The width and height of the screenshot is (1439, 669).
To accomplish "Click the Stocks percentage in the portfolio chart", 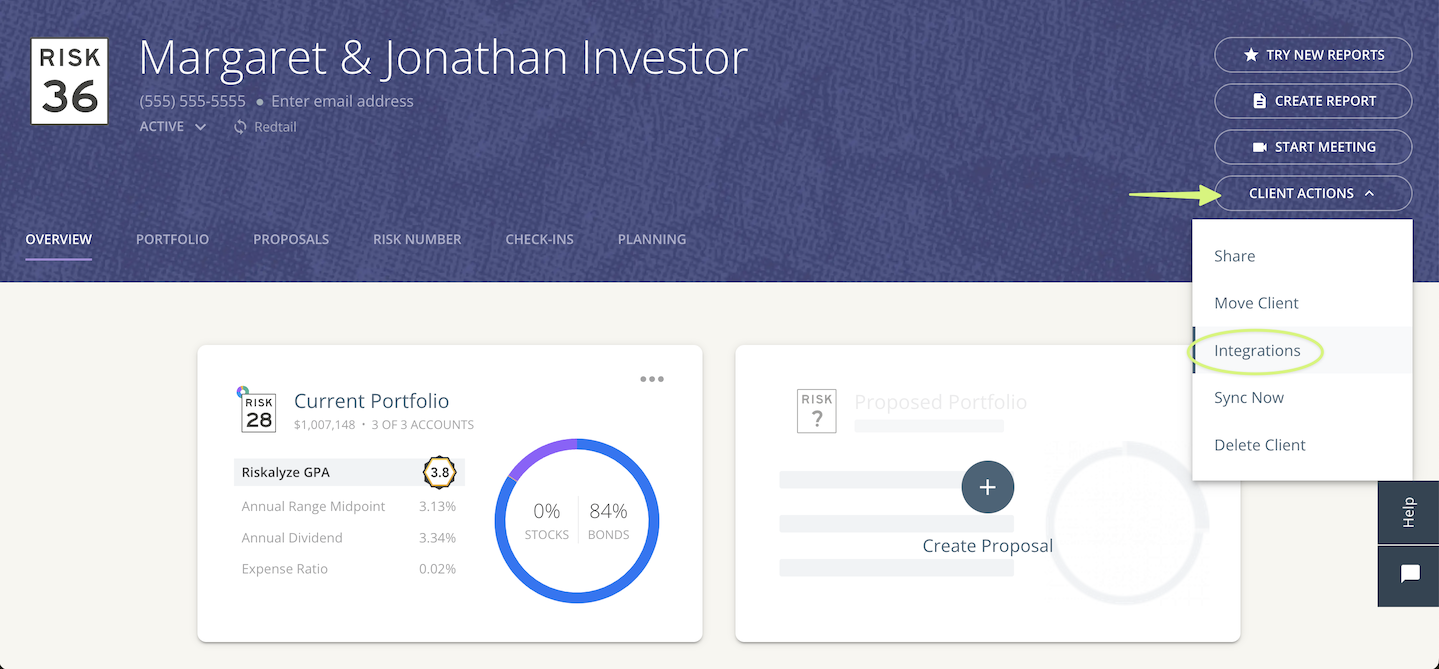I will click(x=546, y=510).
